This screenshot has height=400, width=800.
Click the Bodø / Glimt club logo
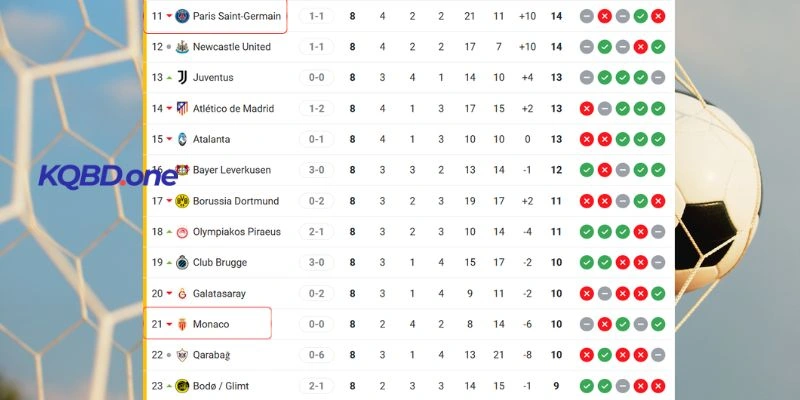[182, 386]
